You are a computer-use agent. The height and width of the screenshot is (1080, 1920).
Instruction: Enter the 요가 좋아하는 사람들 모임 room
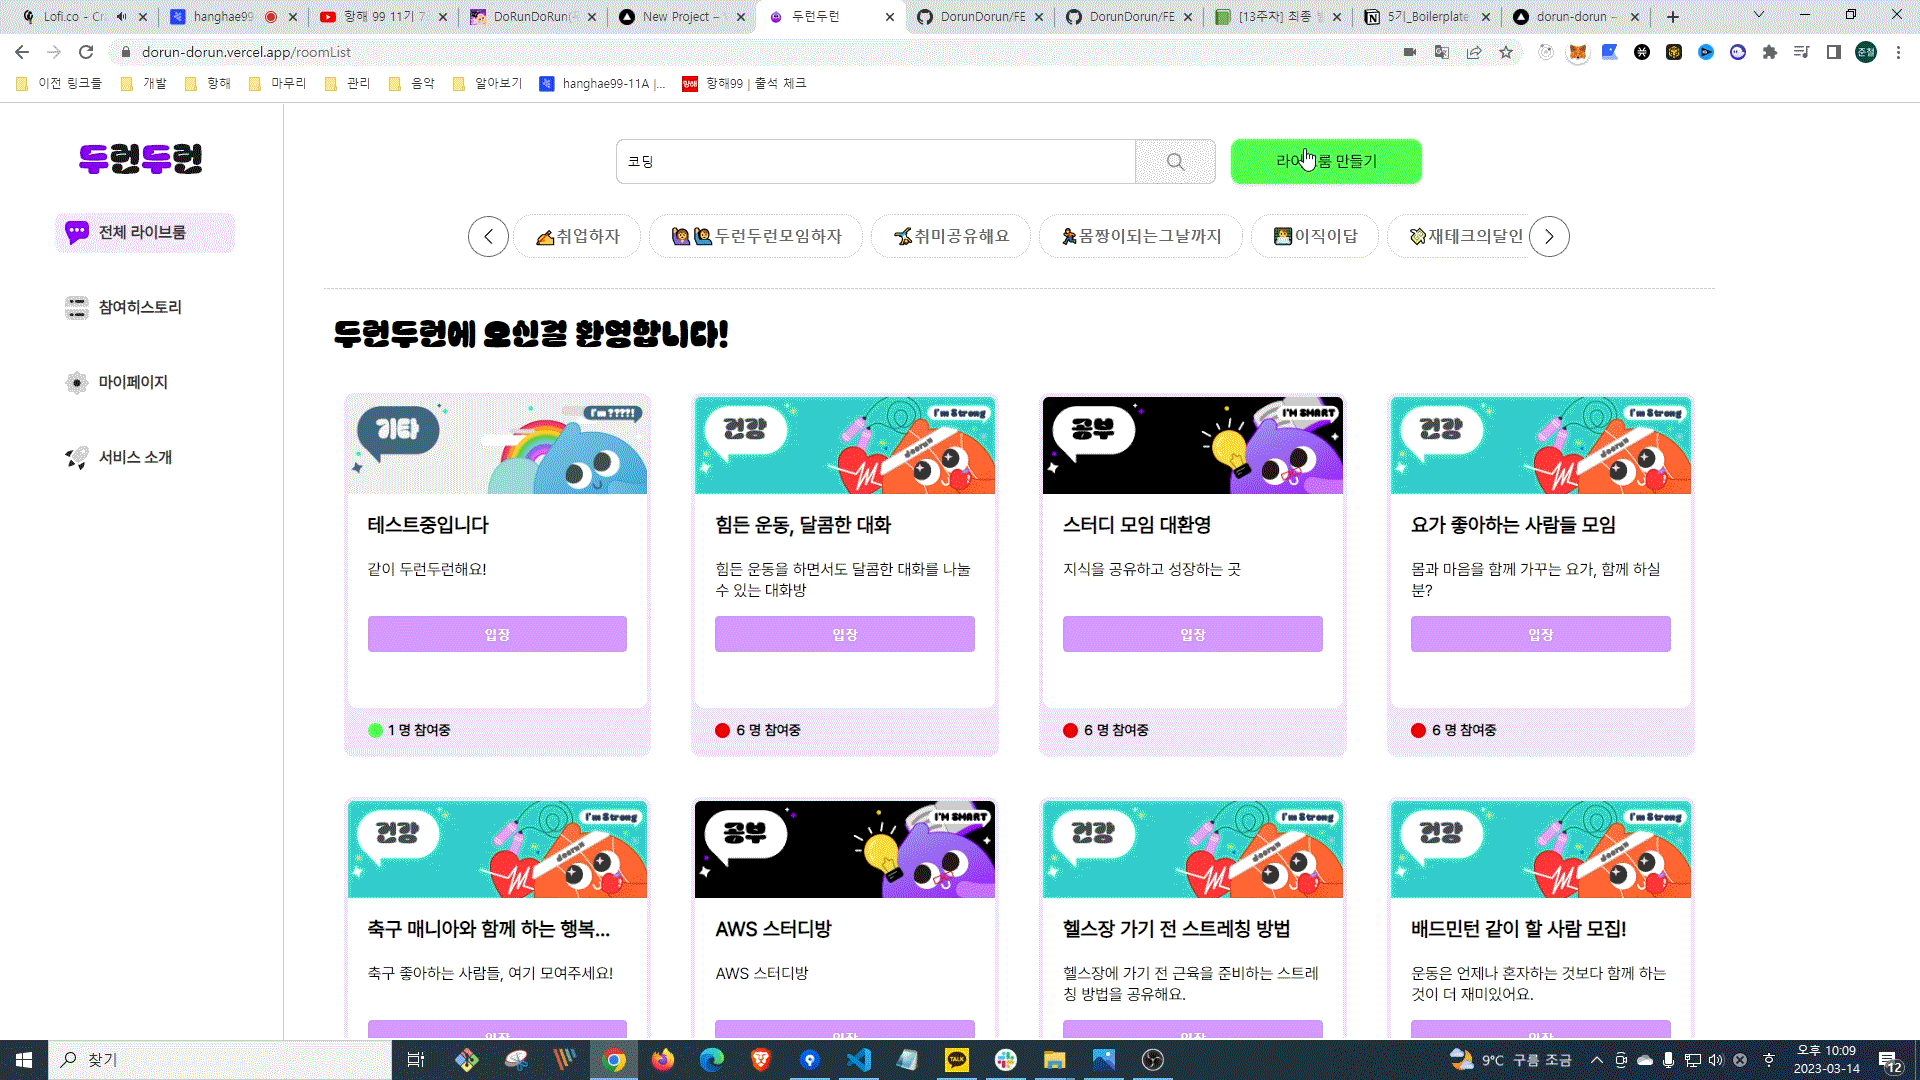[1541, 634]
